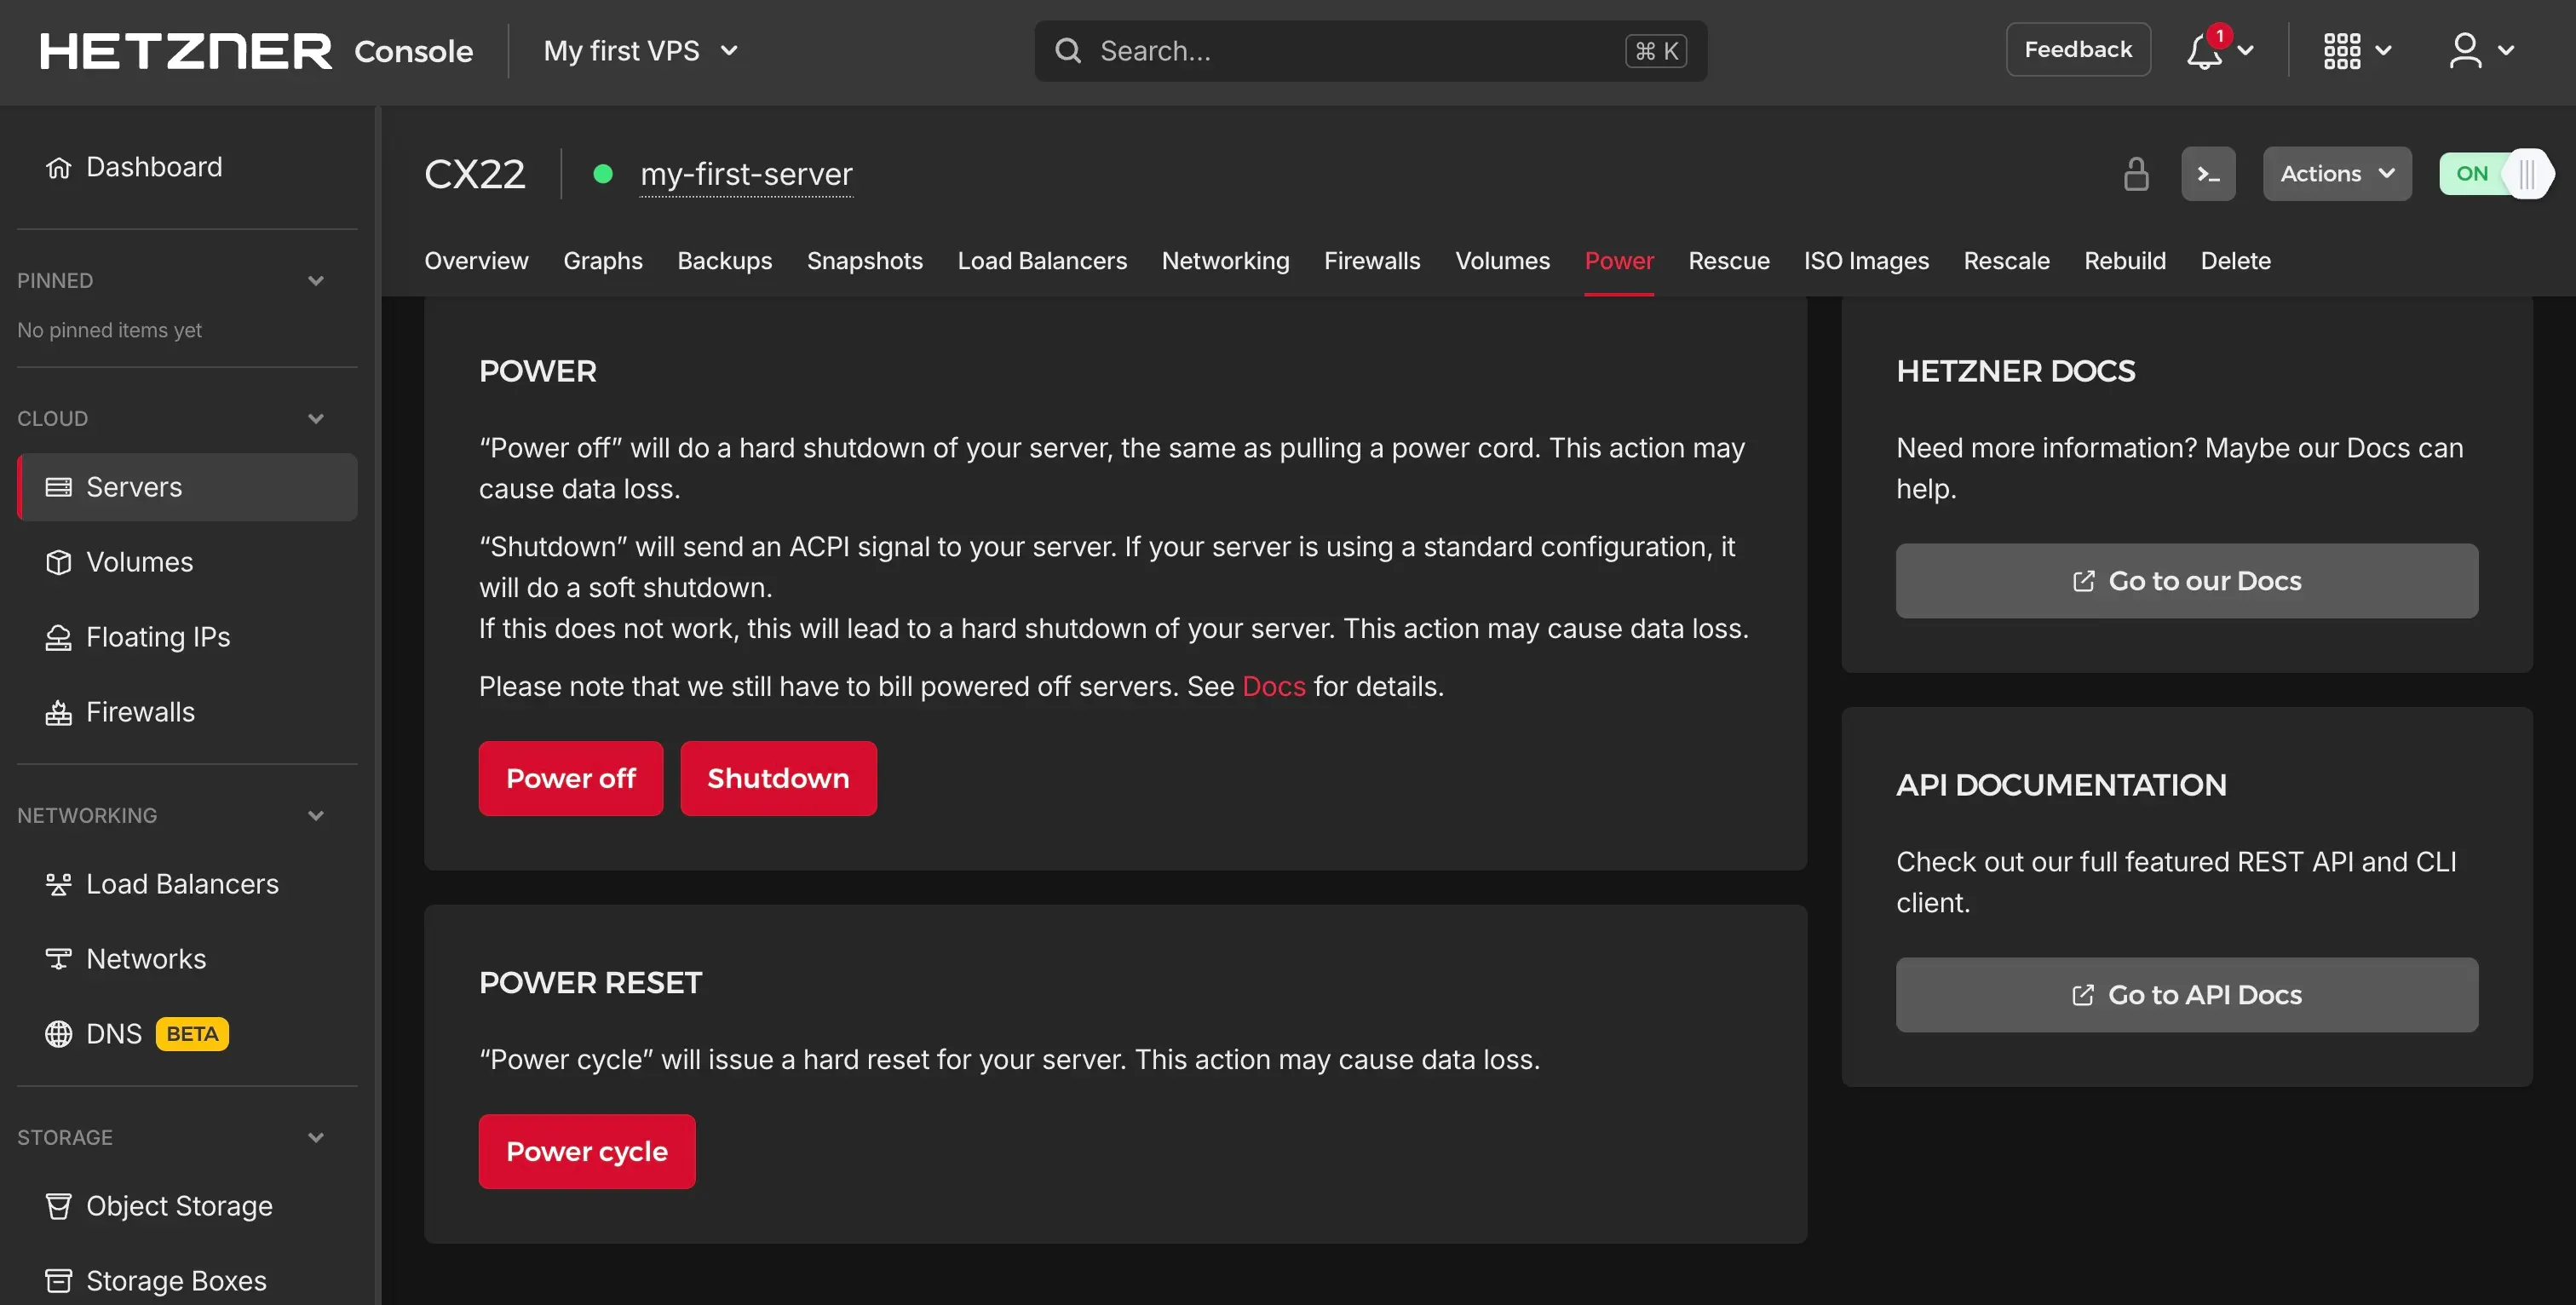The height and width of the screenshot is (1305, 2576).
Task: Open DNS beta section
Action: point(113,1033)
